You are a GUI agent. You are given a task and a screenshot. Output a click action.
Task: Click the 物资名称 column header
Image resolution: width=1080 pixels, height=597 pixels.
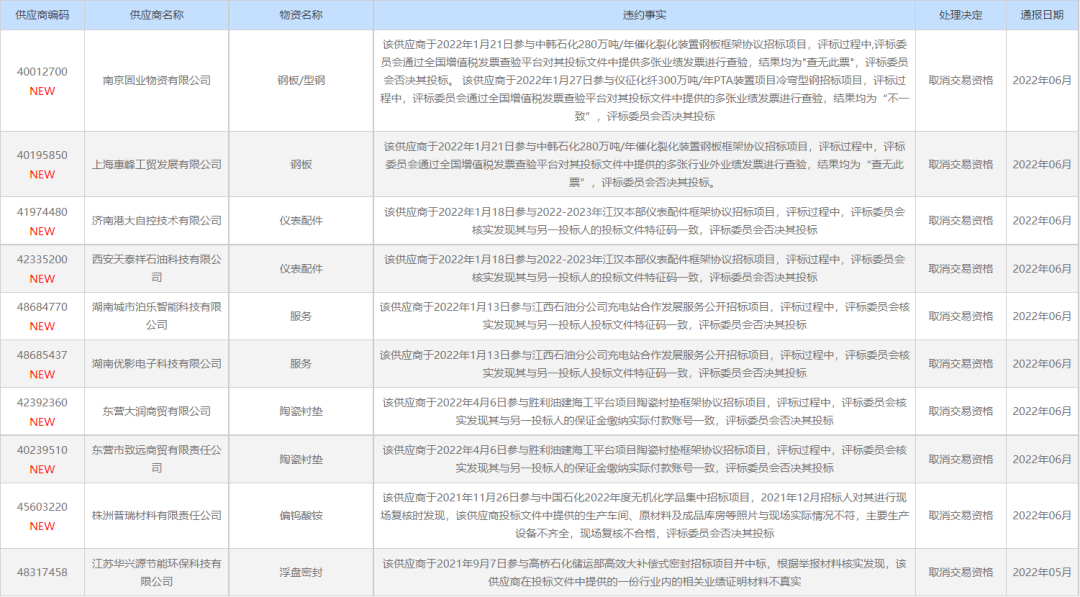click(x=301, y=14)
